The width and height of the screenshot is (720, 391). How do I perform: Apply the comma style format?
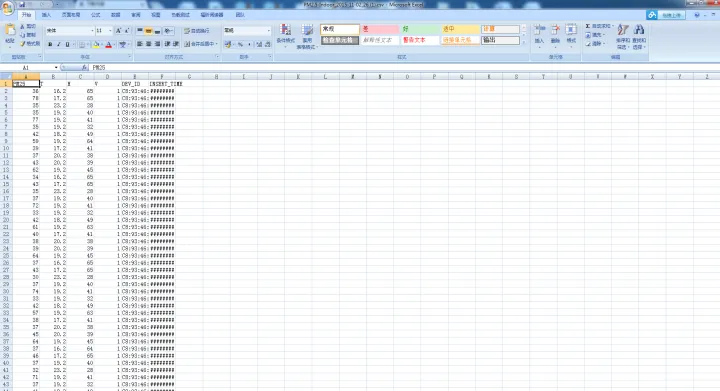(249, 45)
